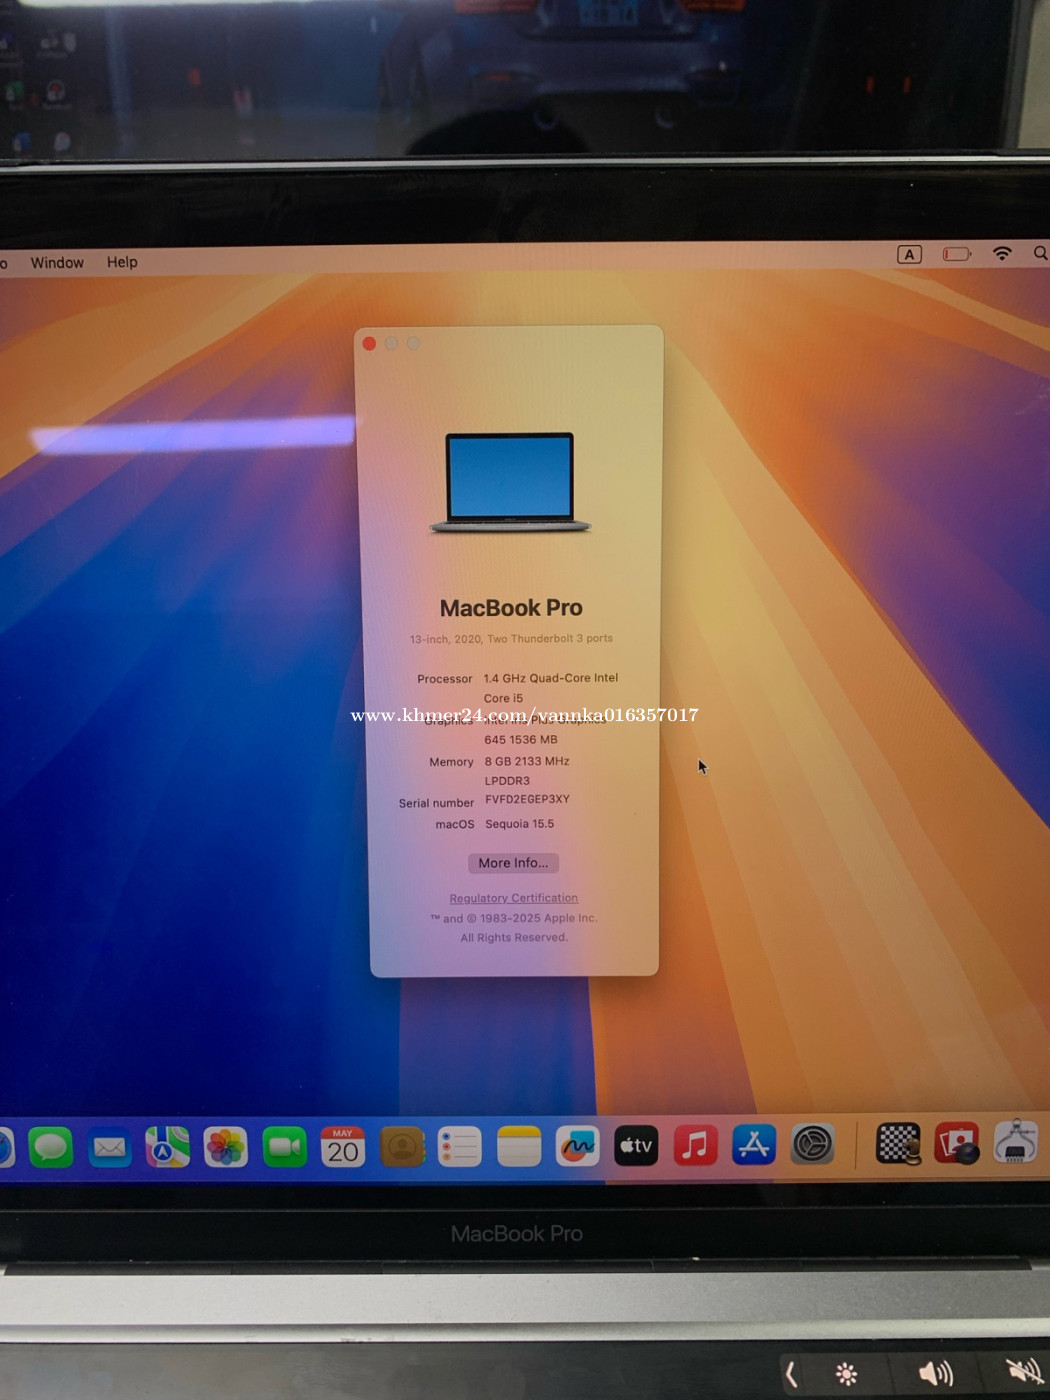
Task: Open Maps from the Dock
Action: tap(167, 1147)
